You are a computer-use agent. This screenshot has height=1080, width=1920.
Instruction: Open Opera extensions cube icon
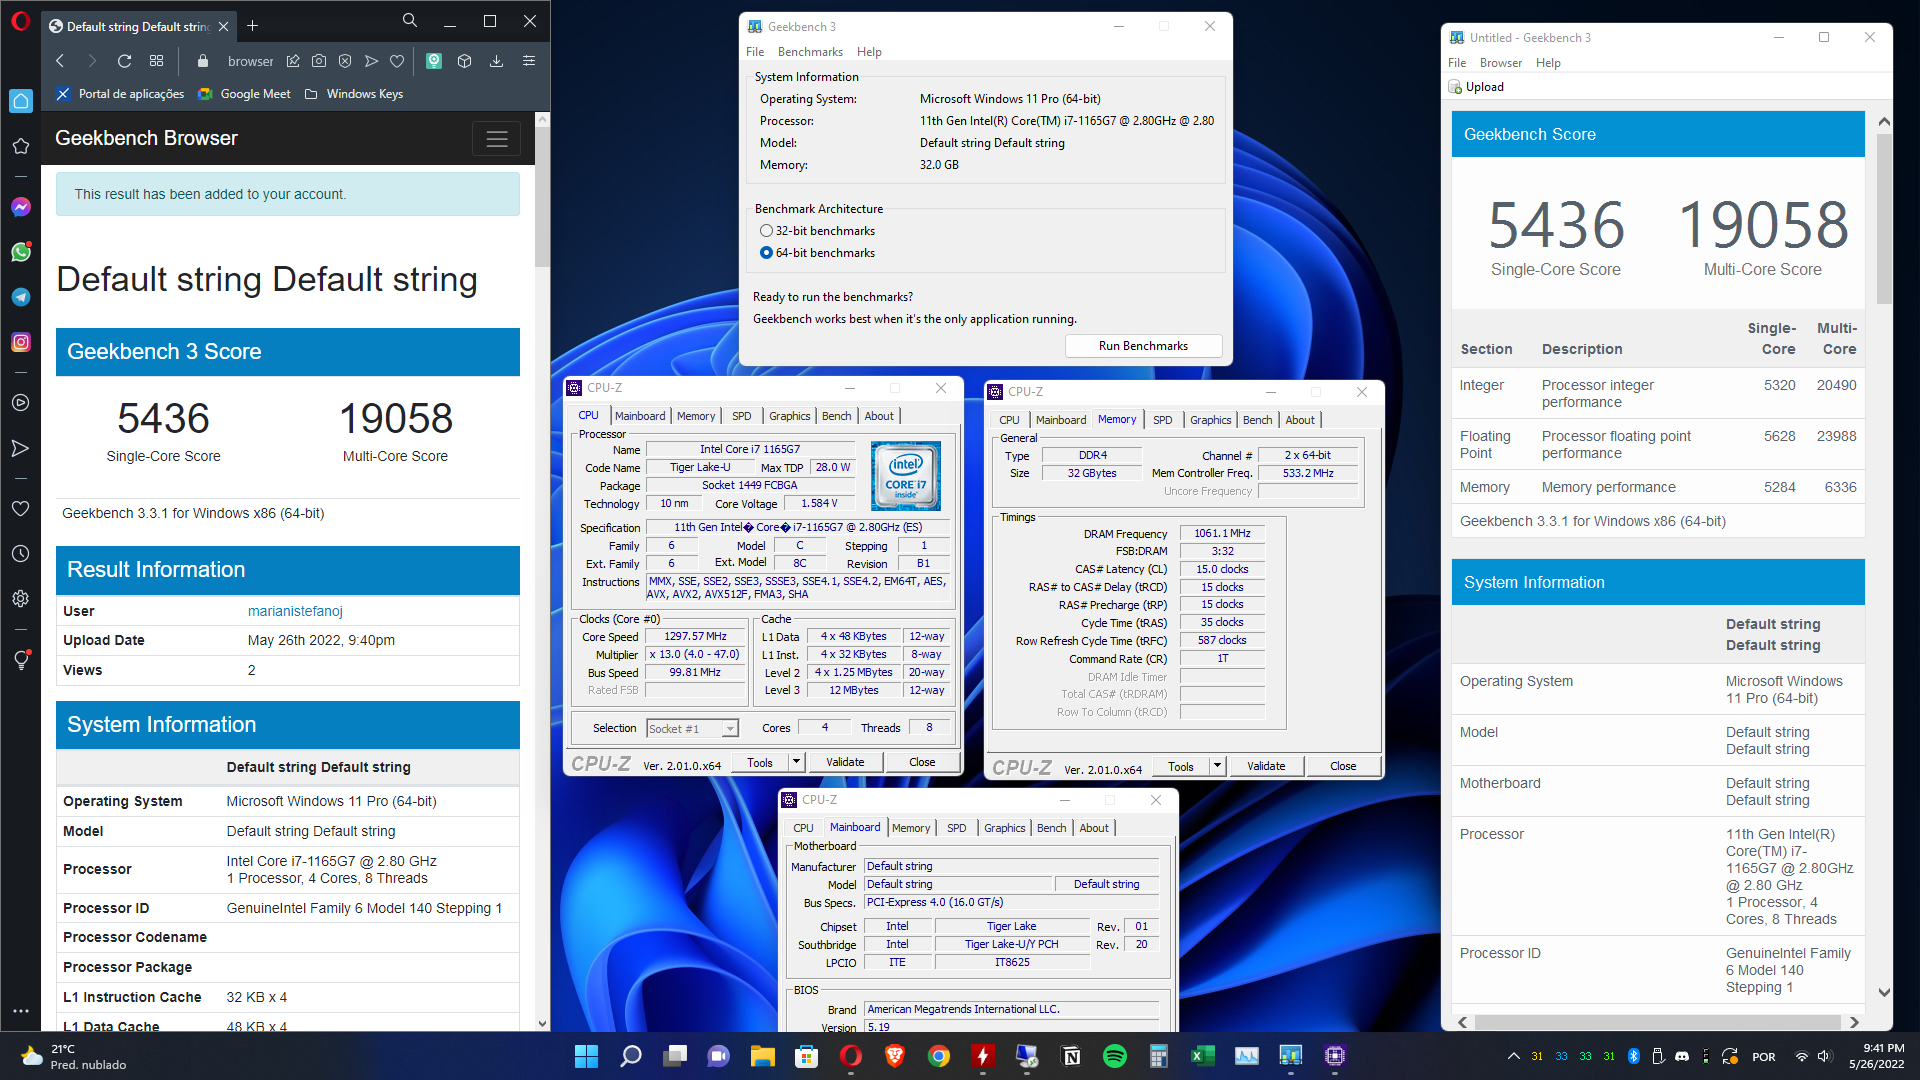point(464,61)
